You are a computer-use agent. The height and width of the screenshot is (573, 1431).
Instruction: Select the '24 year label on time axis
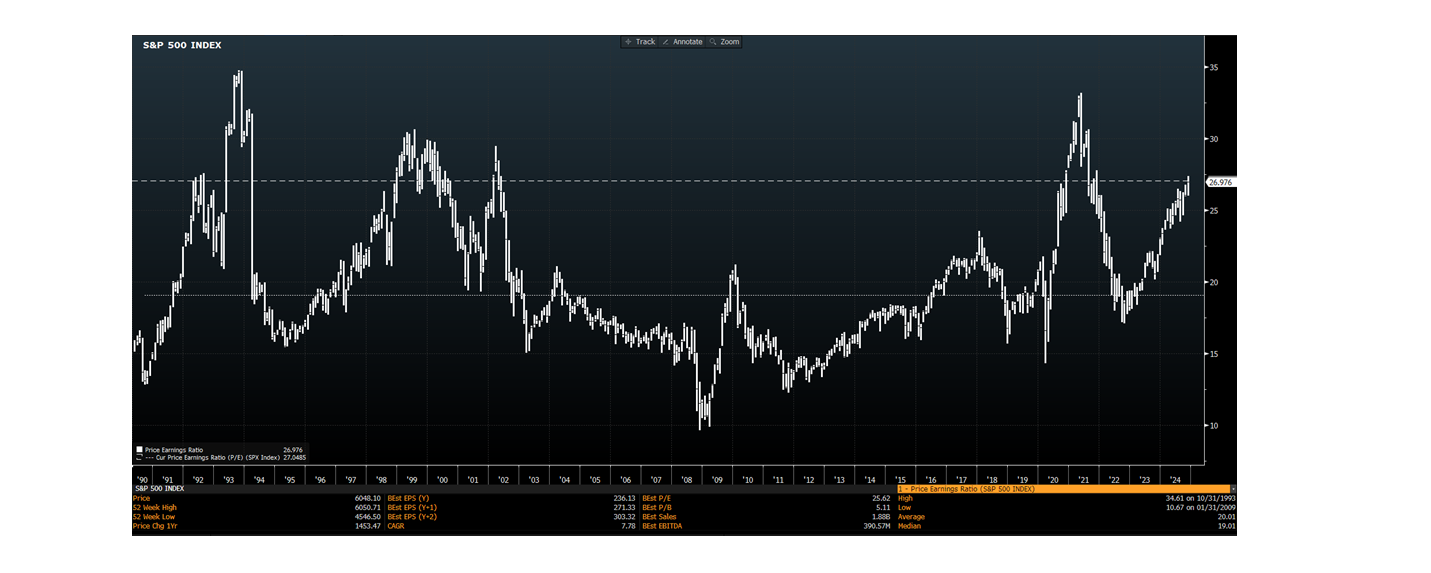pos(1175,479)
